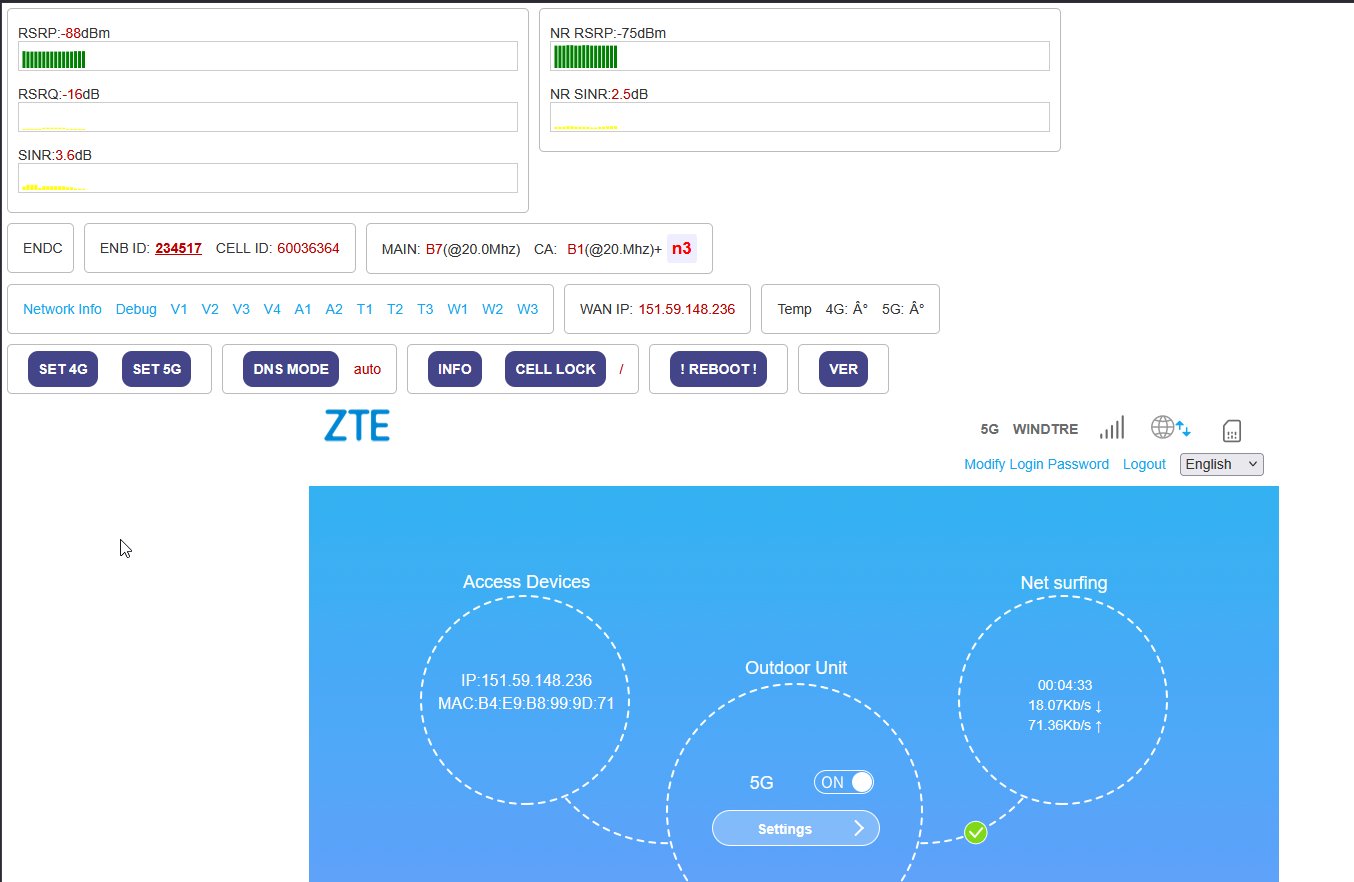Click the RSRP signal bar graph
The image size is (1354, 882).
pyautogui.click(x=268, y=56)
